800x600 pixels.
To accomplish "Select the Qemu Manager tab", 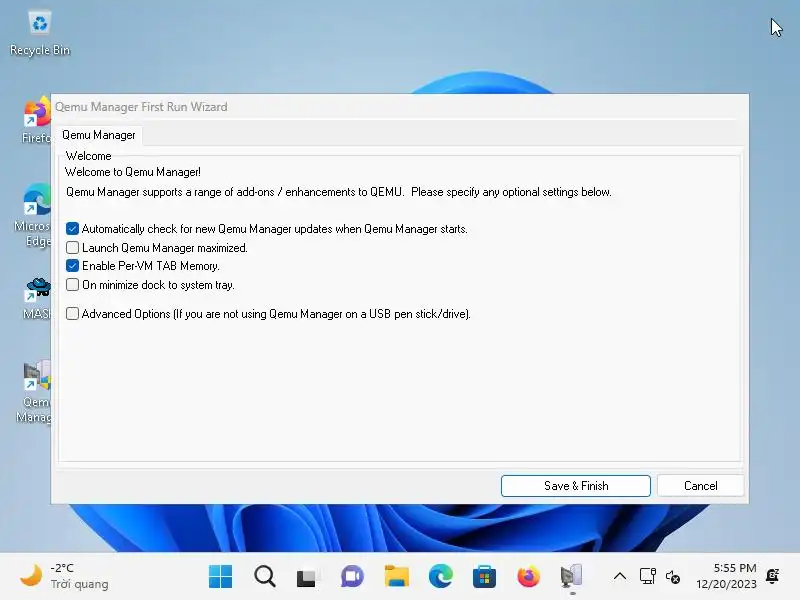I will pyautogui.click(x=98, y=135).
